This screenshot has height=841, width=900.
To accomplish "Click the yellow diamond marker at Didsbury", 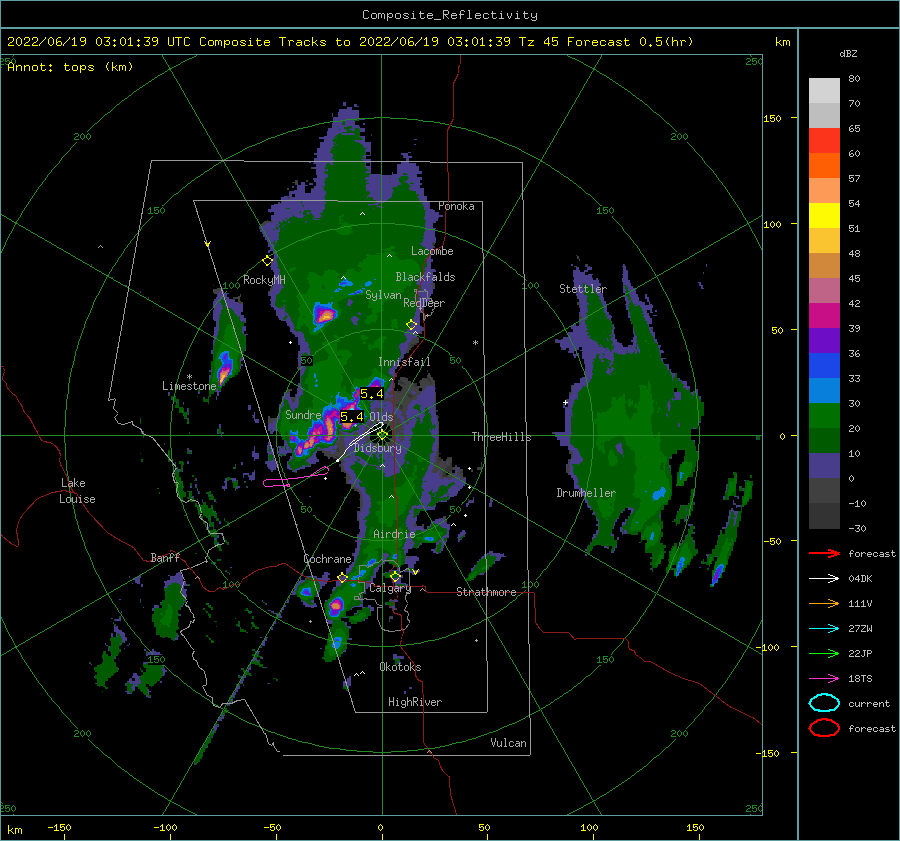I will [x=382, y=435].
